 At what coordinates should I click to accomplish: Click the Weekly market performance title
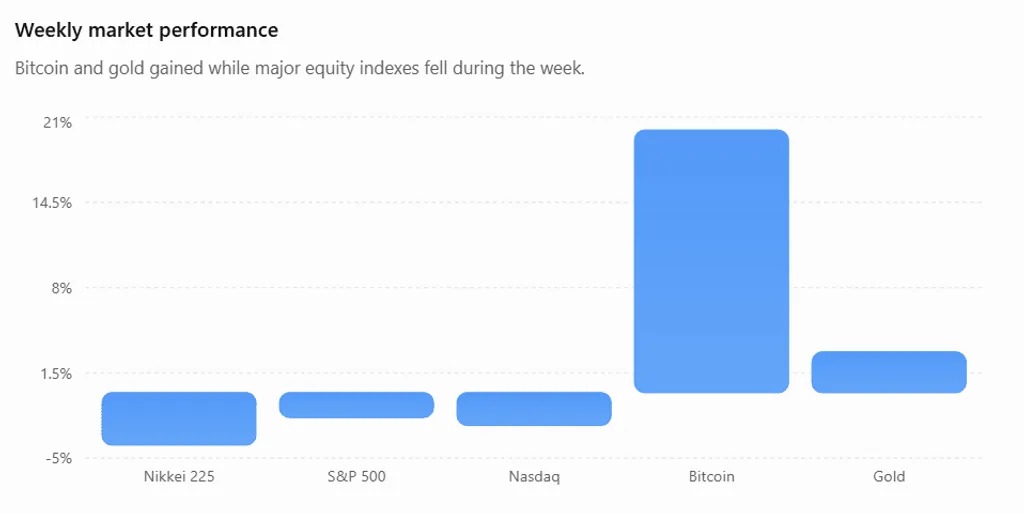point(146,30)
